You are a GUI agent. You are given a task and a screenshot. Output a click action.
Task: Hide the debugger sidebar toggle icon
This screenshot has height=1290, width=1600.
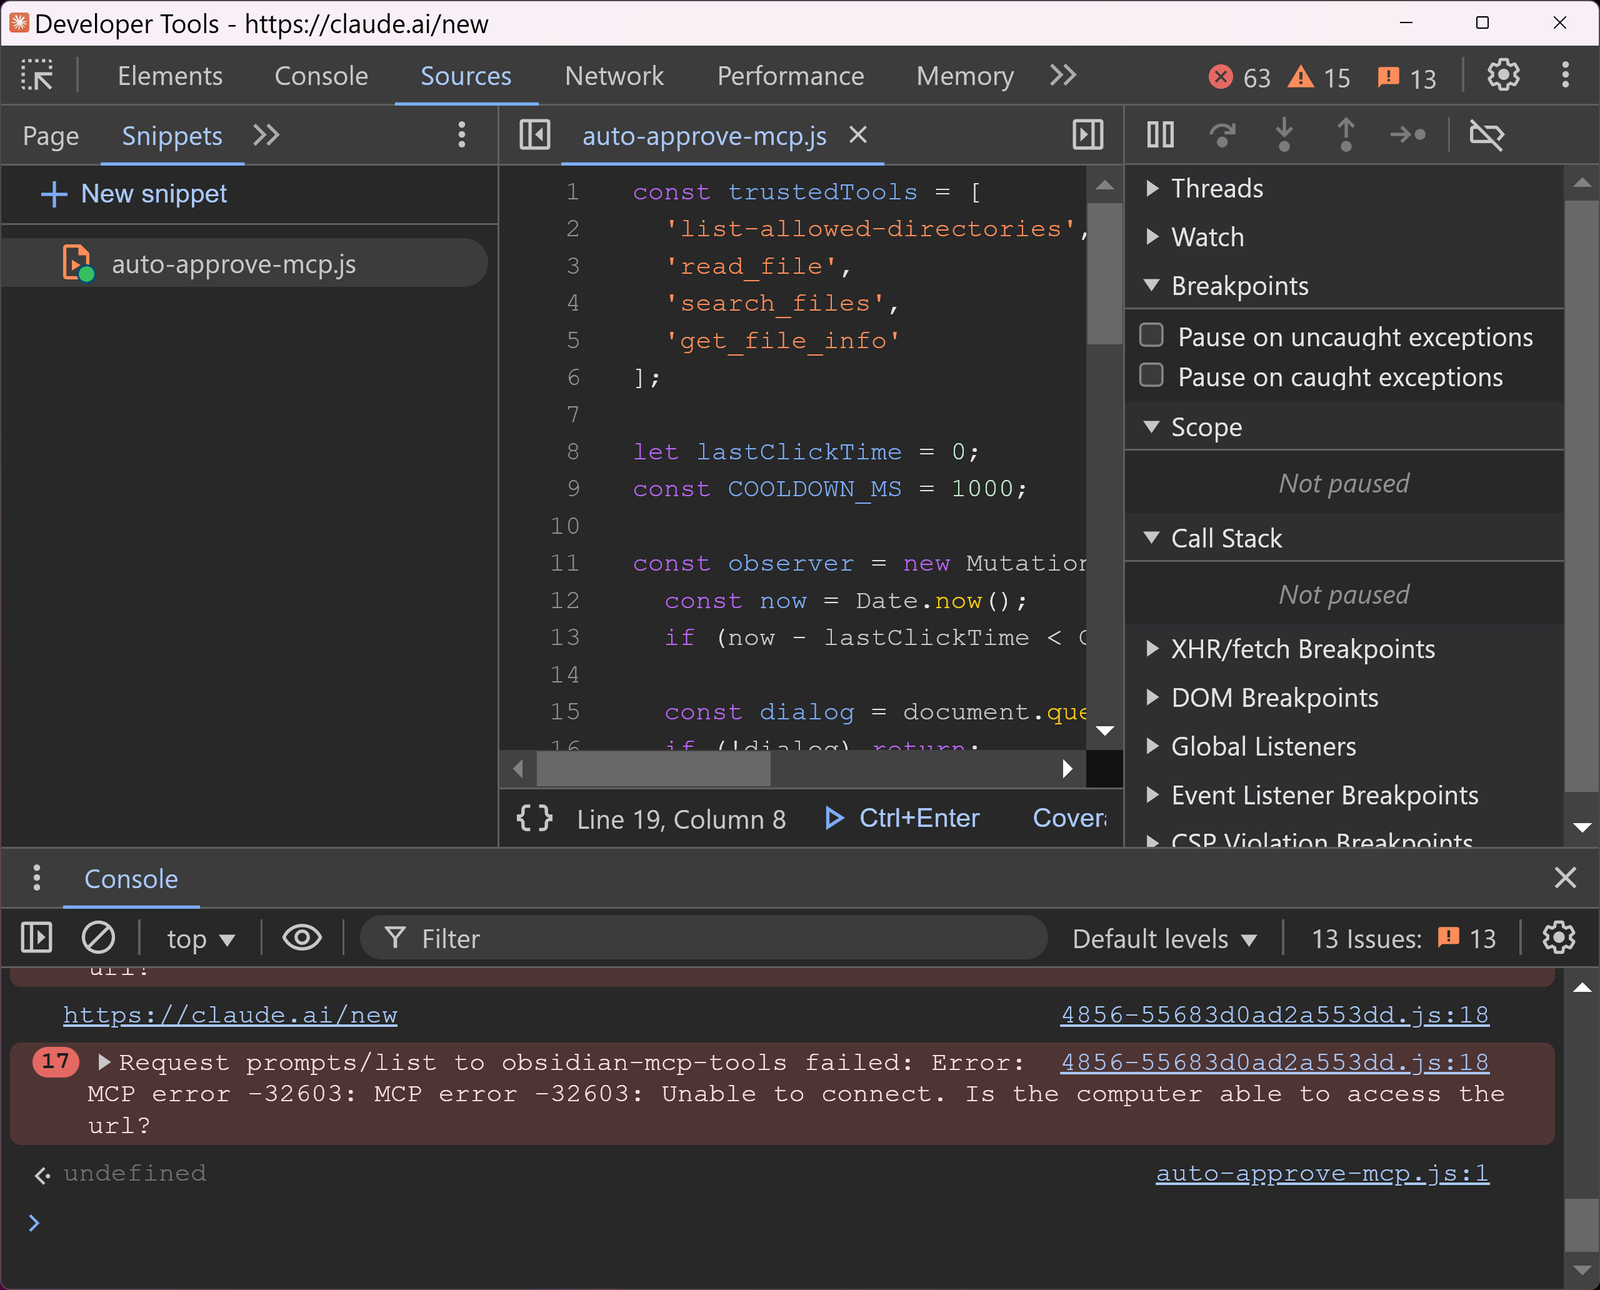click(1088, 135)
